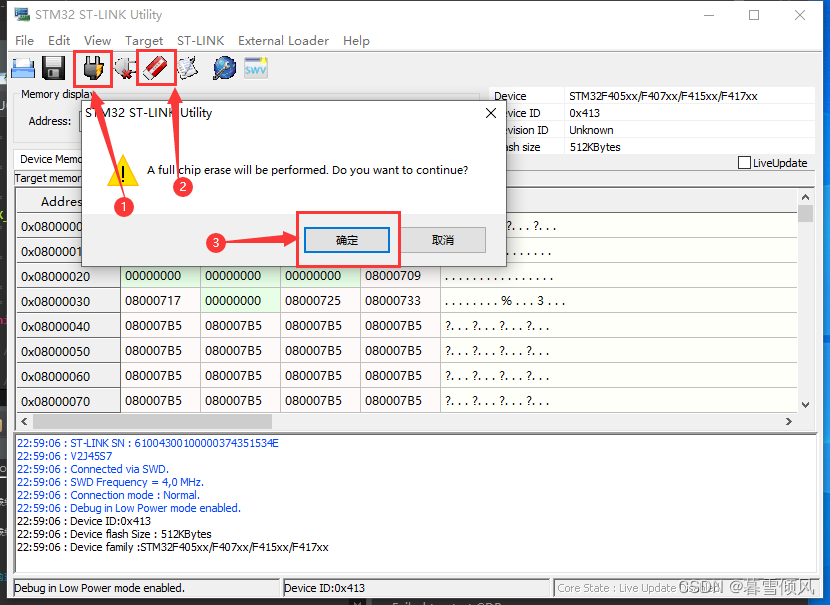Click log line Device flash Size : 512KBytes

coord(114,534)
